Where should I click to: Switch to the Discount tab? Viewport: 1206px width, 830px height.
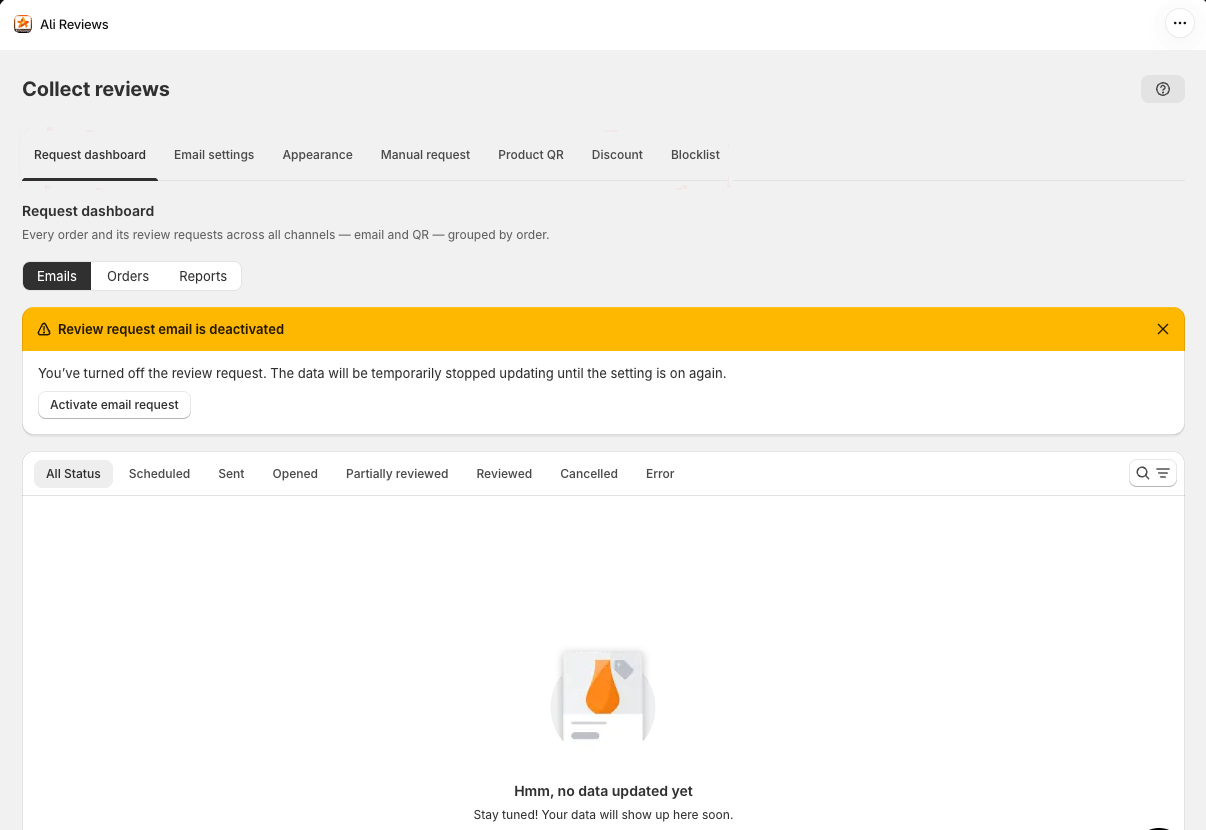(x=617, y=155)
